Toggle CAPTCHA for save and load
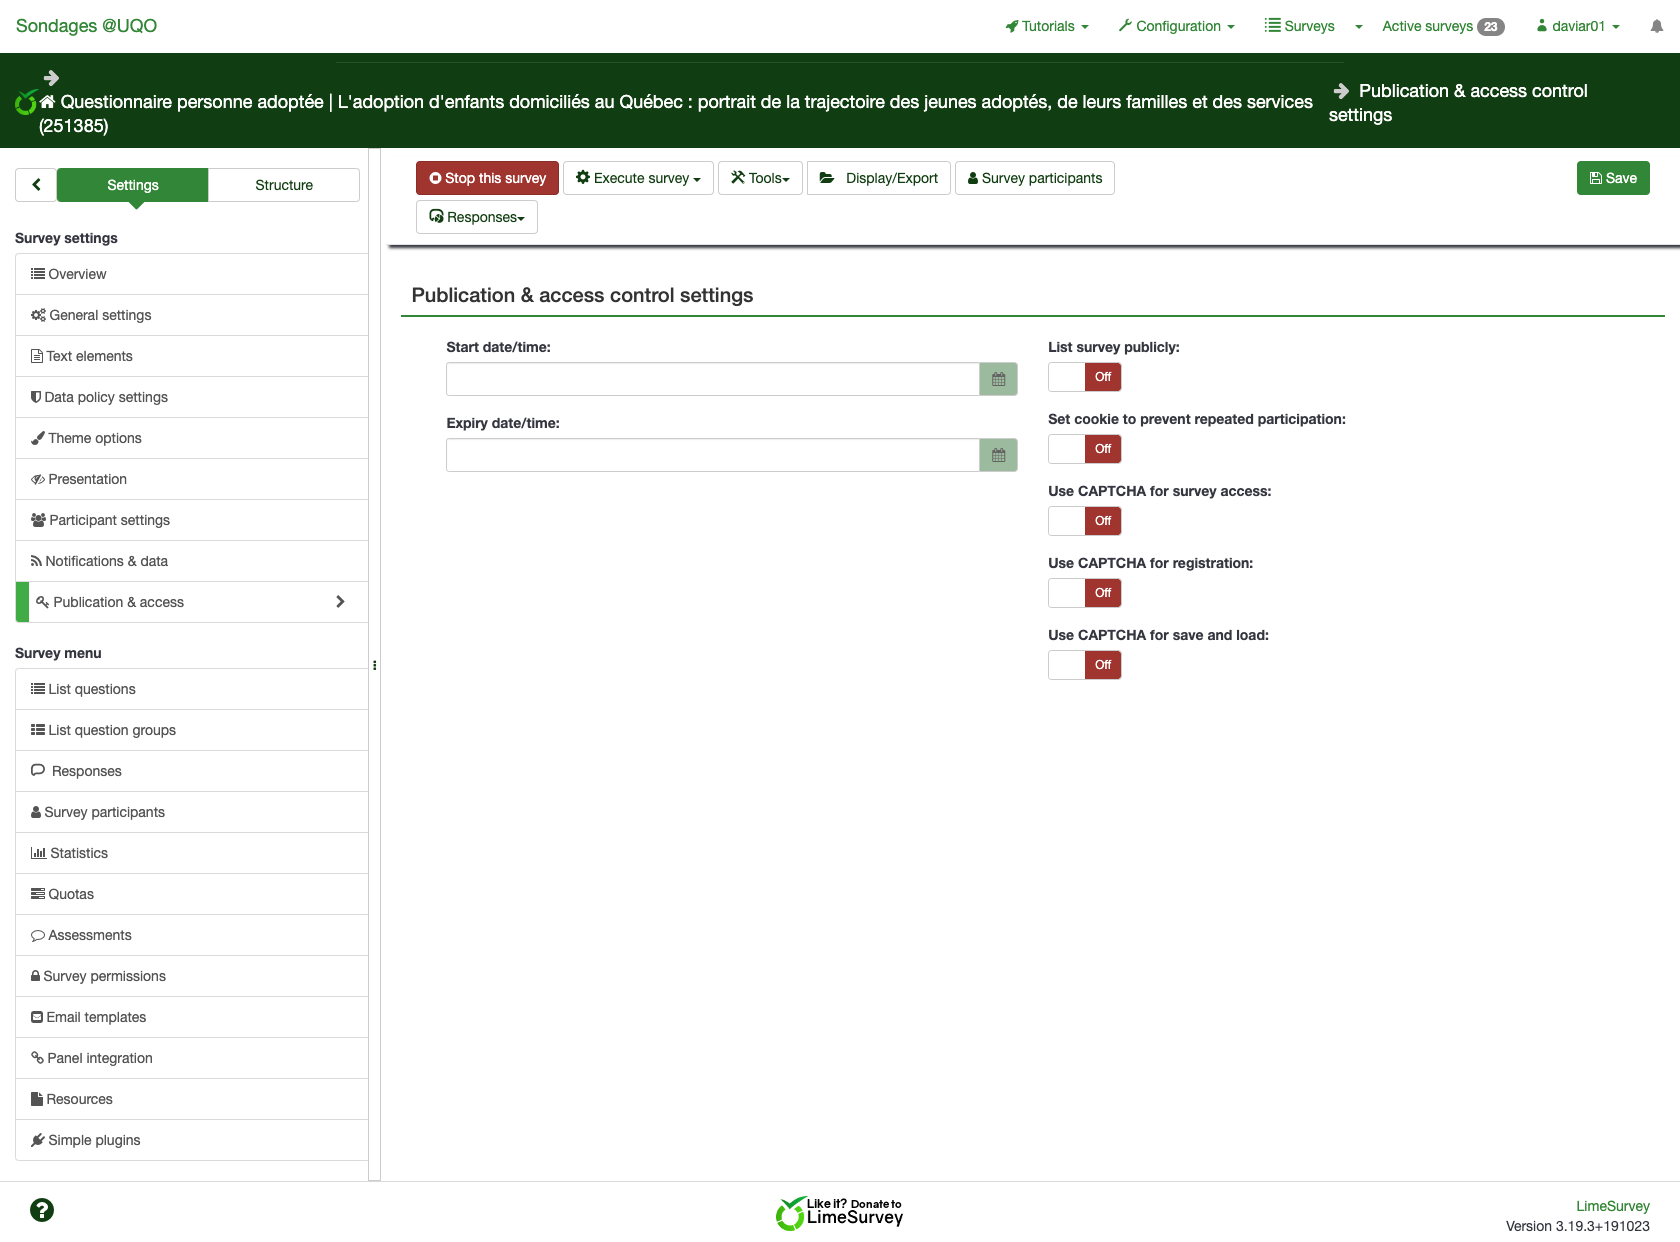1680x1242 pixels. (1084, 665)
